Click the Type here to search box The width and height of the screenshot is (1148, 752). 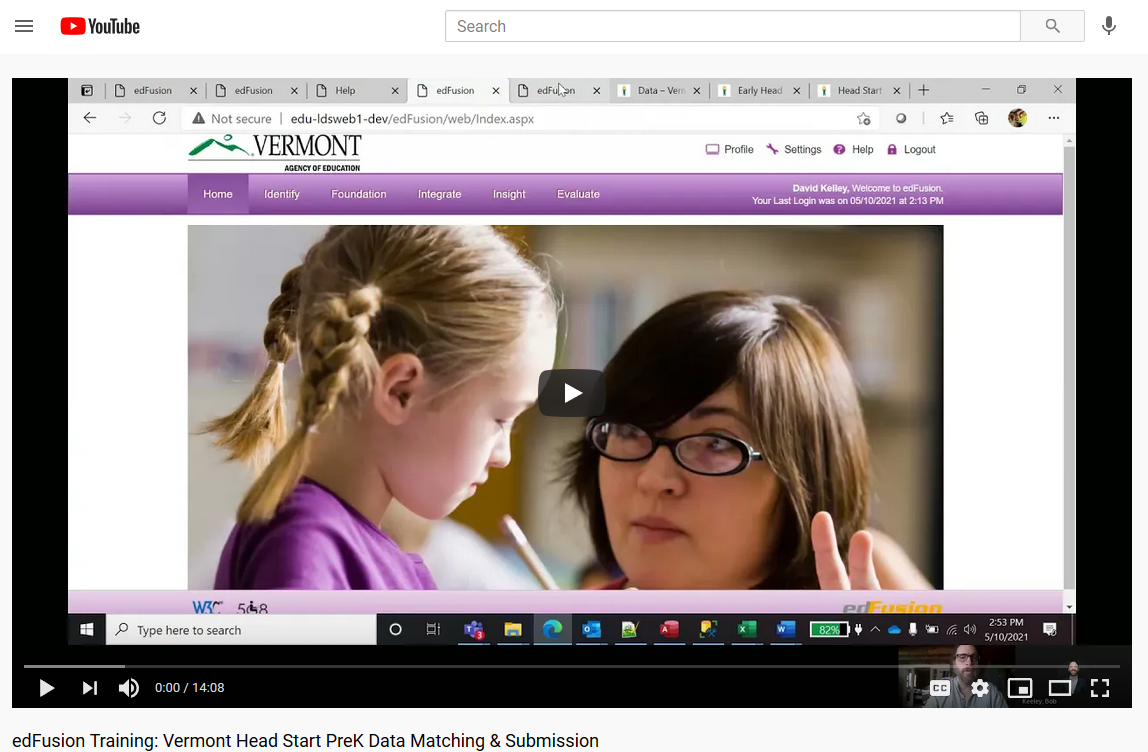tap(242, 630)
